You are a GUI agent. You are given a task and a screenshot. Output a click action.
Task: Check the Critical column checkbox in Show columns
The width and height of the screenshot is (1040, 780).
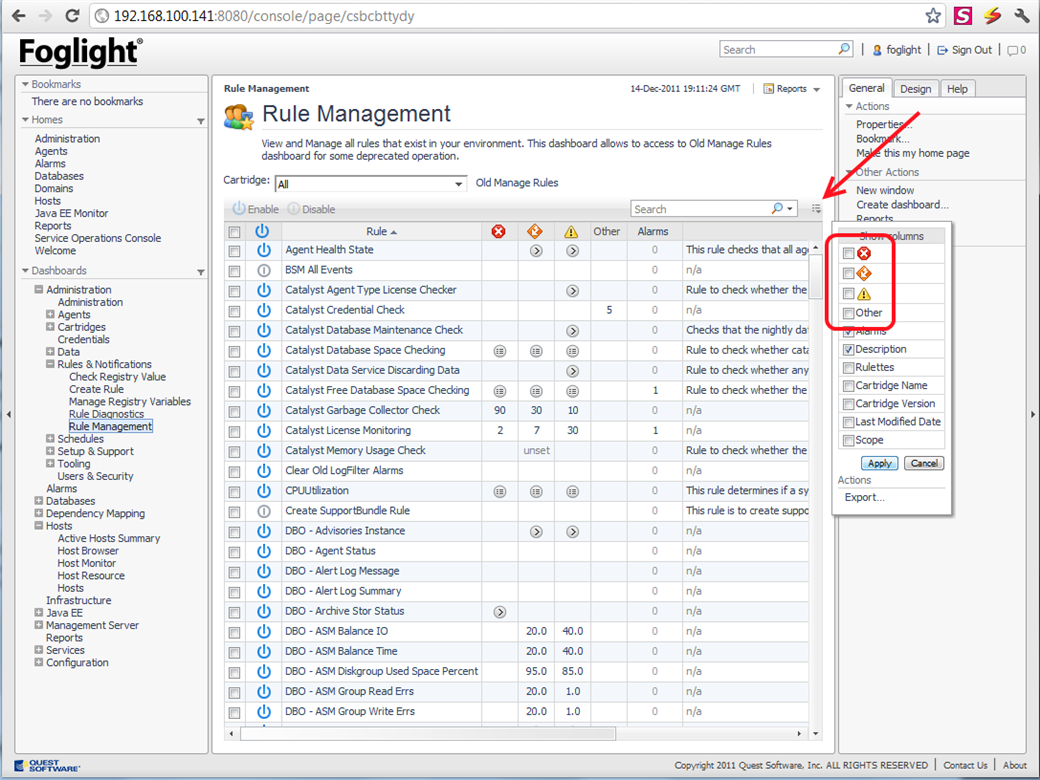[x=848, y=273]
